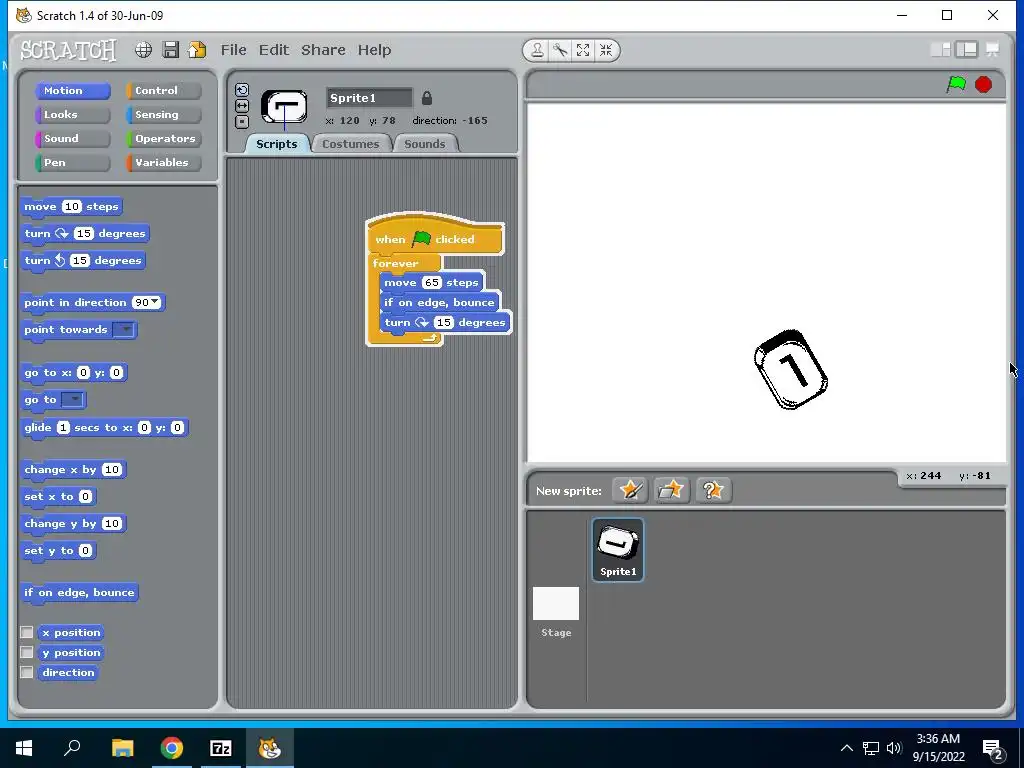Open the File menu

click(x=233, y=50)
